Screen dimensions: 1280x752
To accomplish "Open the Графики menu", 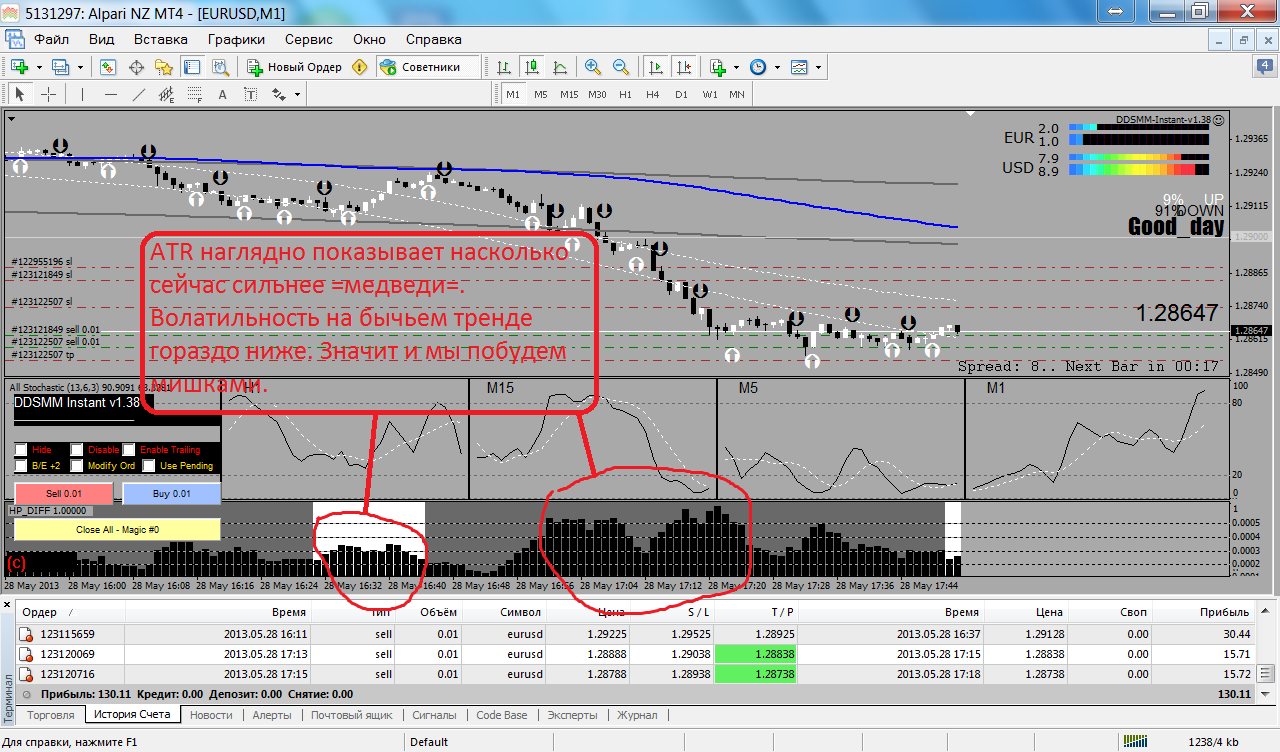I will point(236,40).
